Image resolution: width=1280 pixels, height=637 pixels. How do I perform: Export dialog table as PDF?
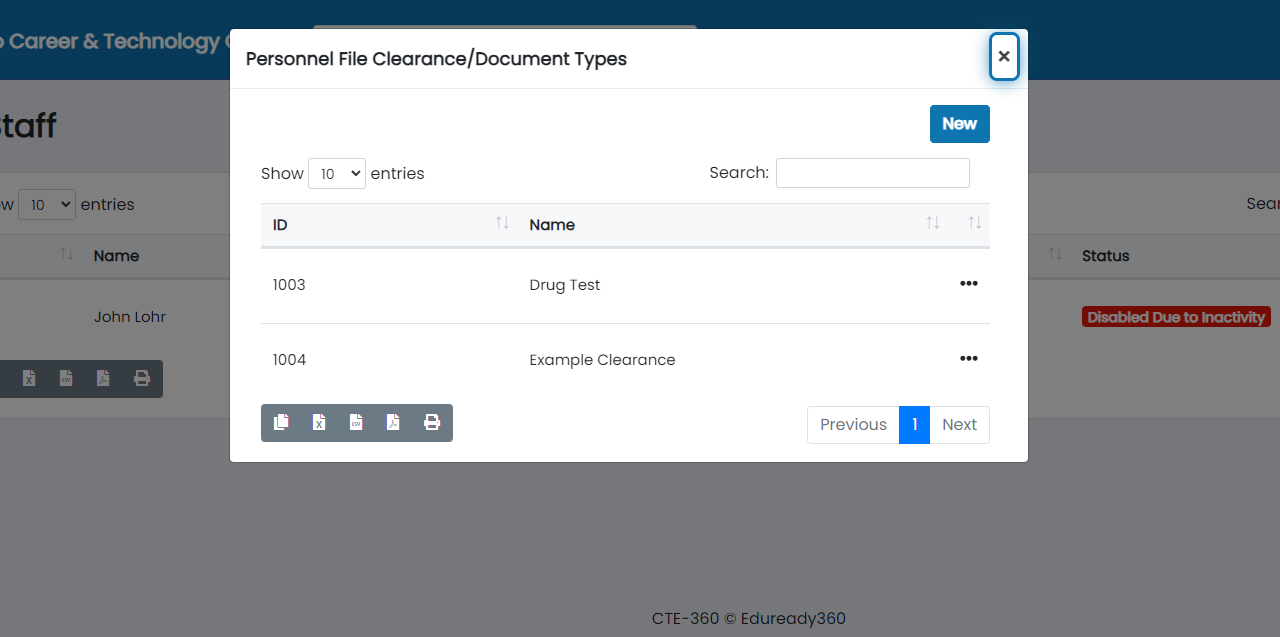pos(393,423)
